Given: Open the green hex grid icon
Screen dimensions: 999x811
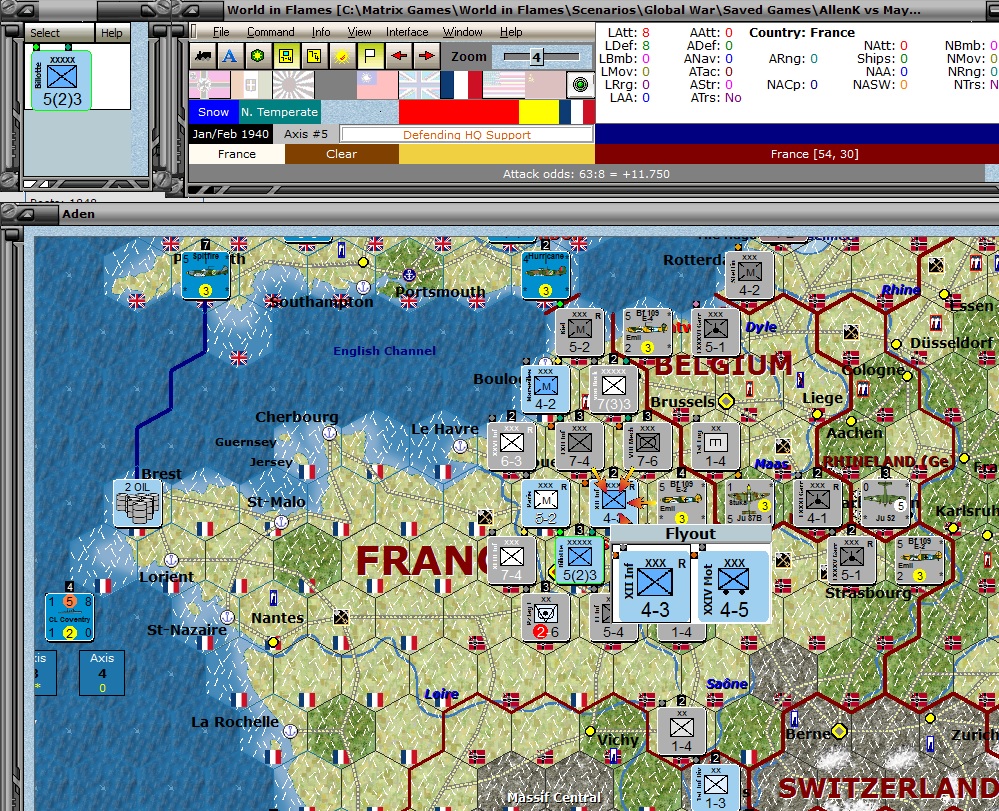Looking at the screenshot, I should tap(258, 57).
